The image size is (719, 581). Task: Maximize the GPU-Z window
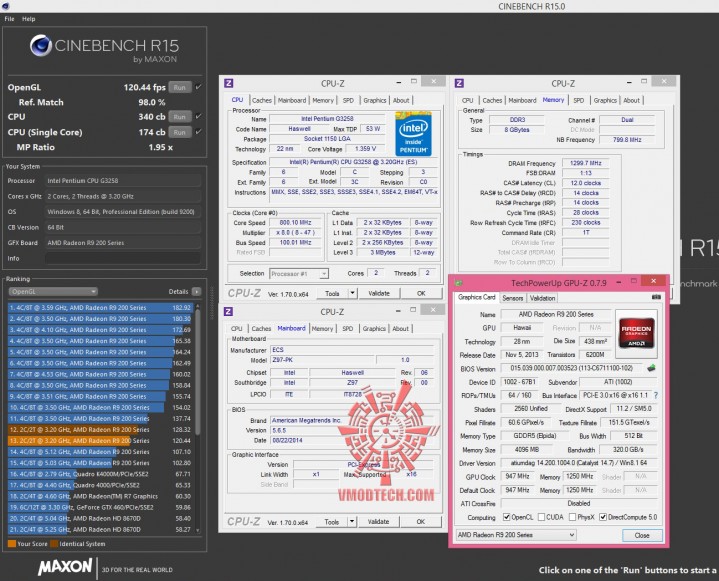point(635,280)
